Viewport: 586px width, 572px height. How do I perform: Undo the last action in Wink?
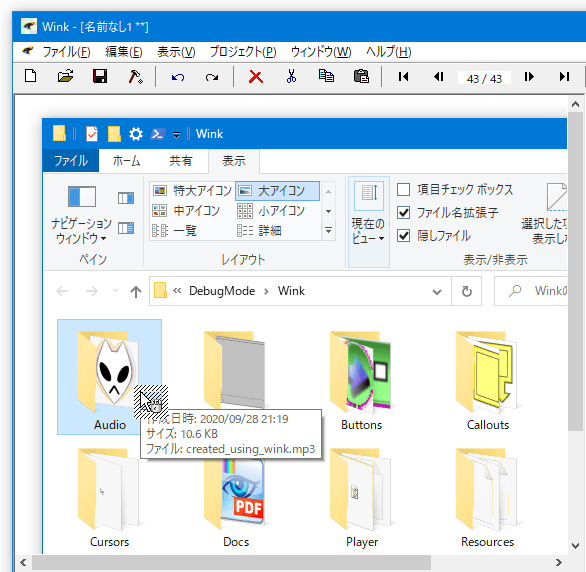click(178, 77)
